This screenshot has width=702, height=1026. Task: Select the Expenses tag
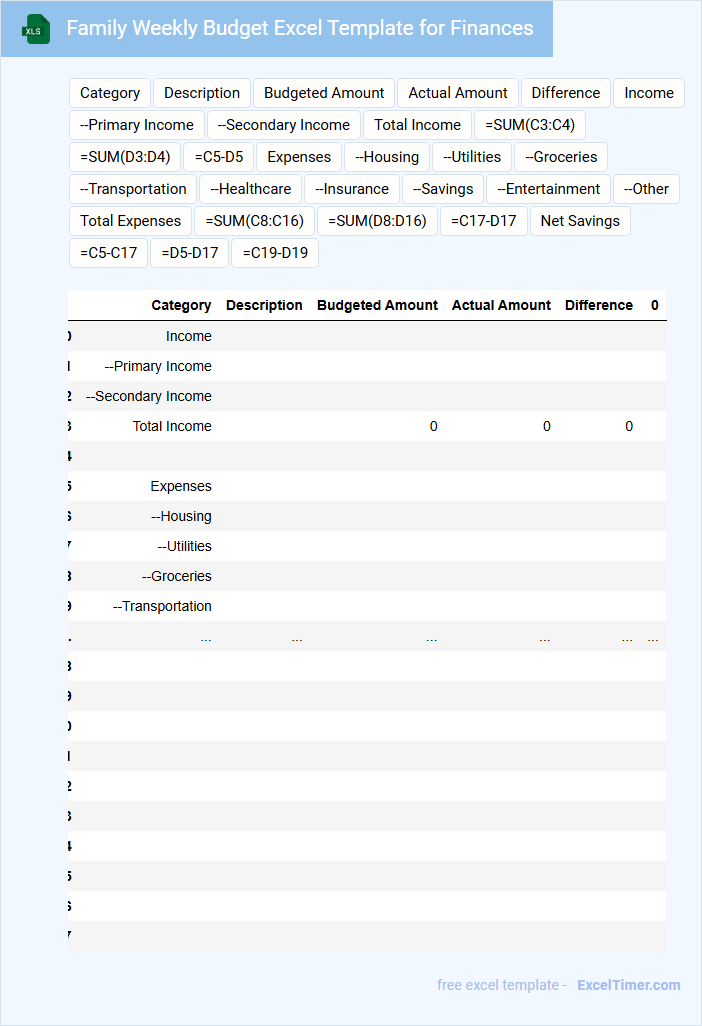click(x=299, y=157)
